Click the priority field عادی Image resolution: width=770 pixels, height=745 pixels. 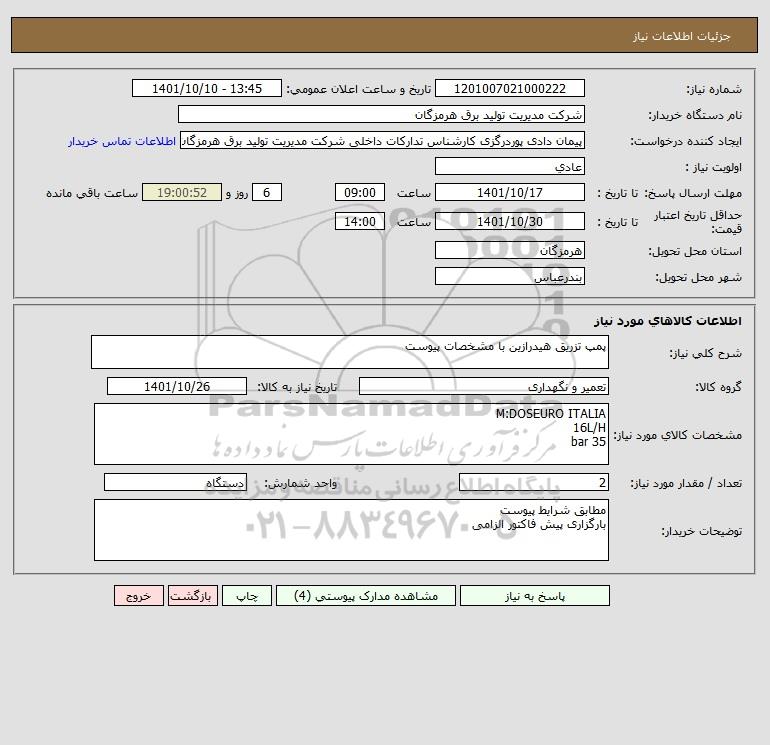tap(510, 166)
